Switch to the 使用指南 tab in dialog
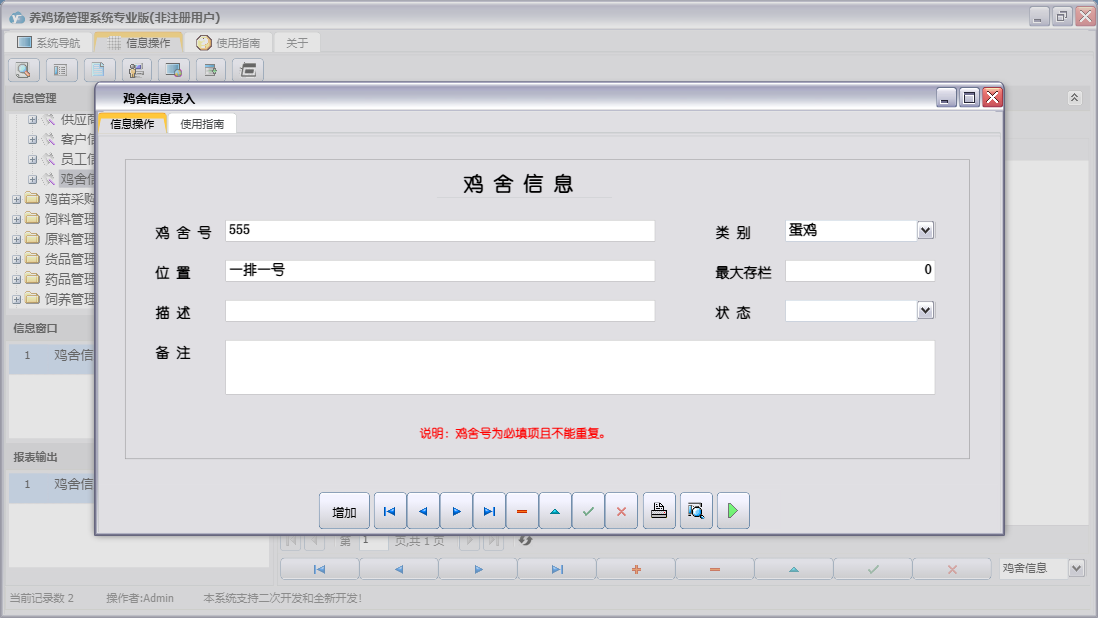This screenshot has width=1098, height=618. click(202, 124)
